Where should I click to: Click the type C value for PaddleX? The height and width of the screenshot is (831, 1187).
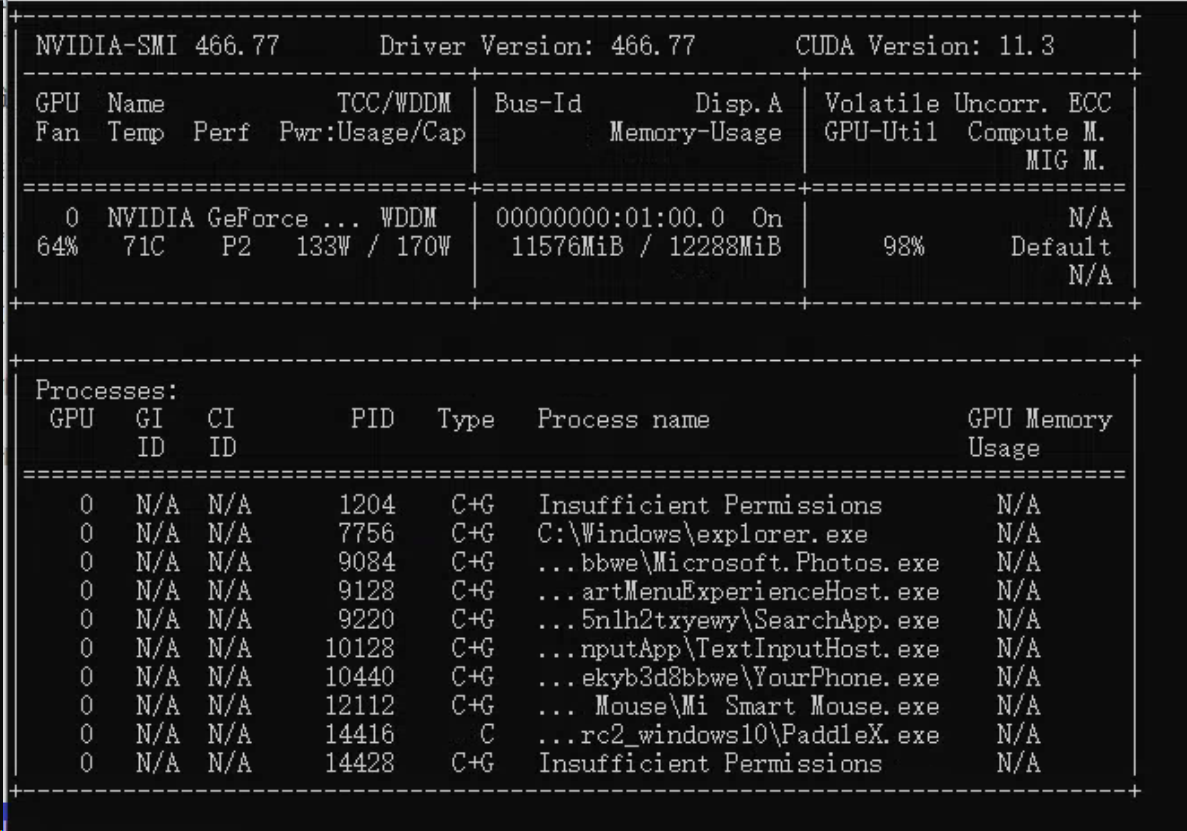(x=487, y=735)
